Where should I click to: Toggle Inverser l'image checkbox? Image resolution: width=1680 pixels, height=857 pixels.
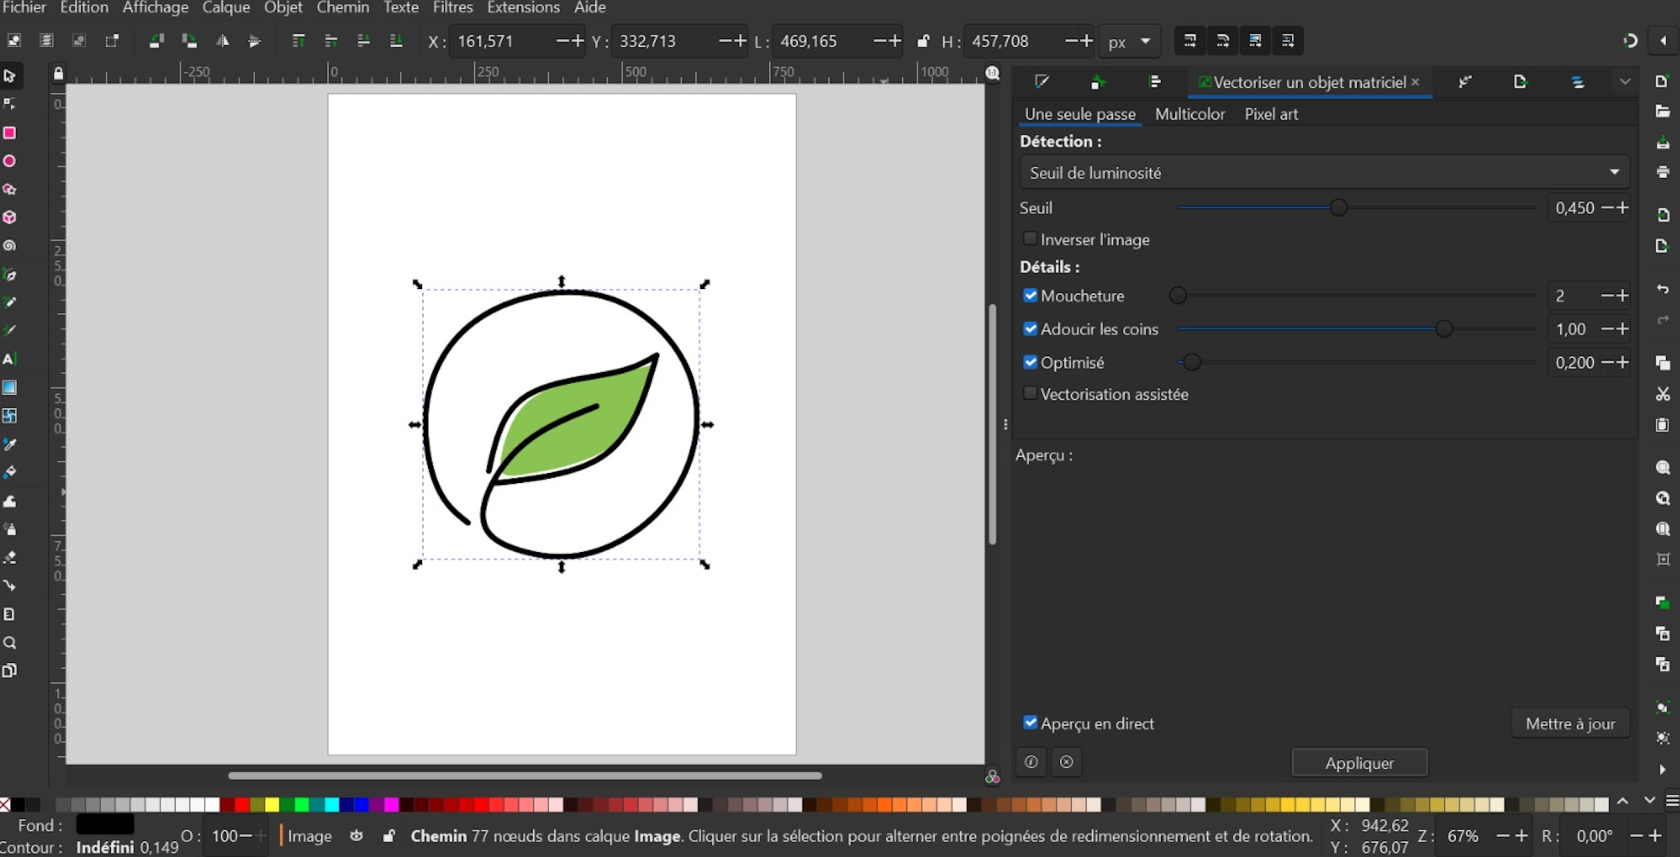click(1030, 239)
